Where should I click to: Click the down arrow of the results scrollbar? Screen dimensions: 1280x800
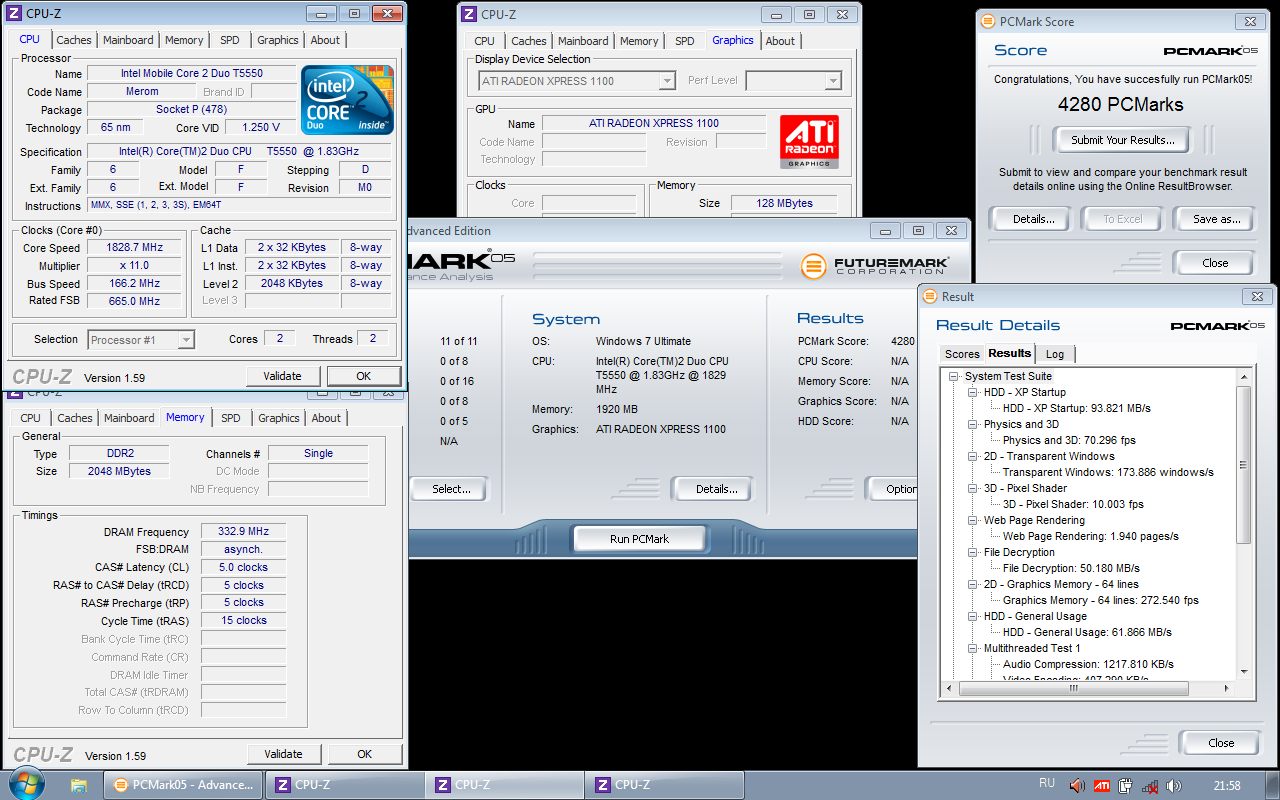1244,672
